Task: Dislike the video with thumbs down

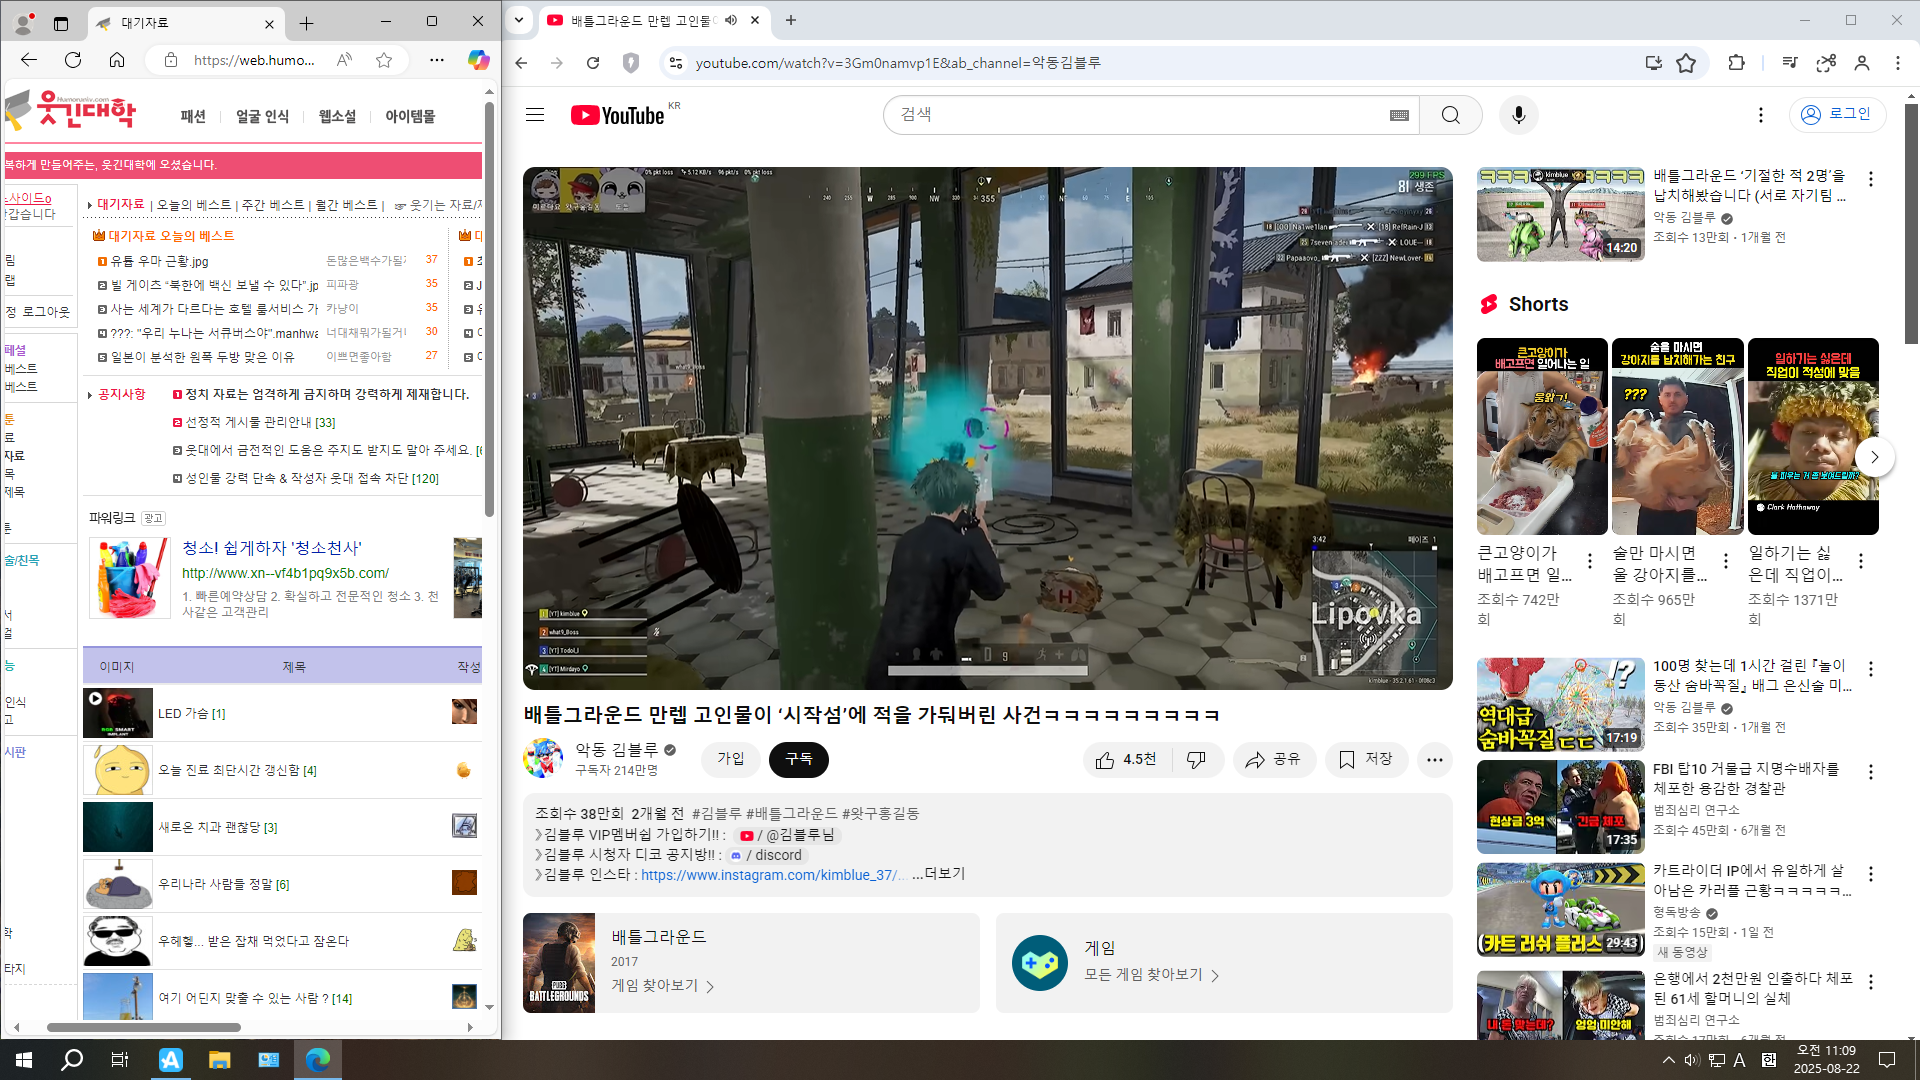Action: (1196, 760)
